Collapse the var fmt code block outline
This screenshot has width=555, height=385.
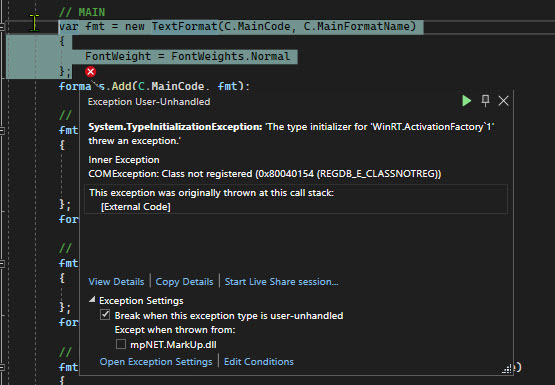tap(2, 27)
